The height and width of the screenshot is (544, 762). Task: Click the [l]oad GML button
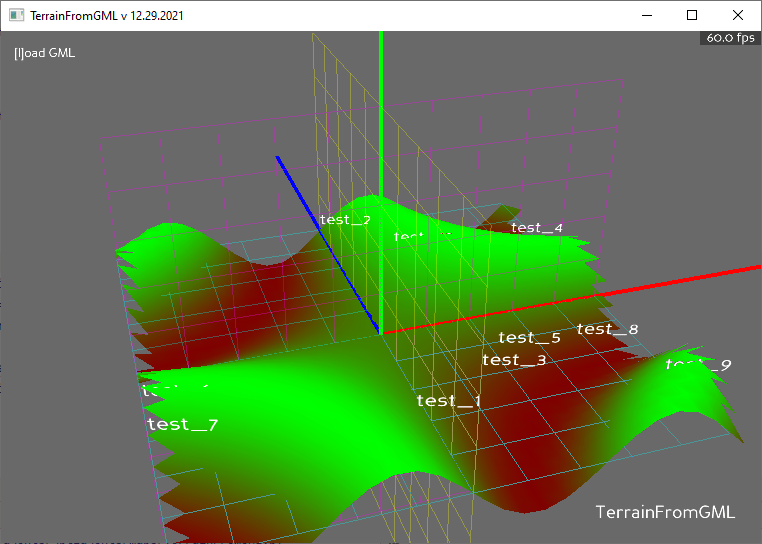pos(44,53)
